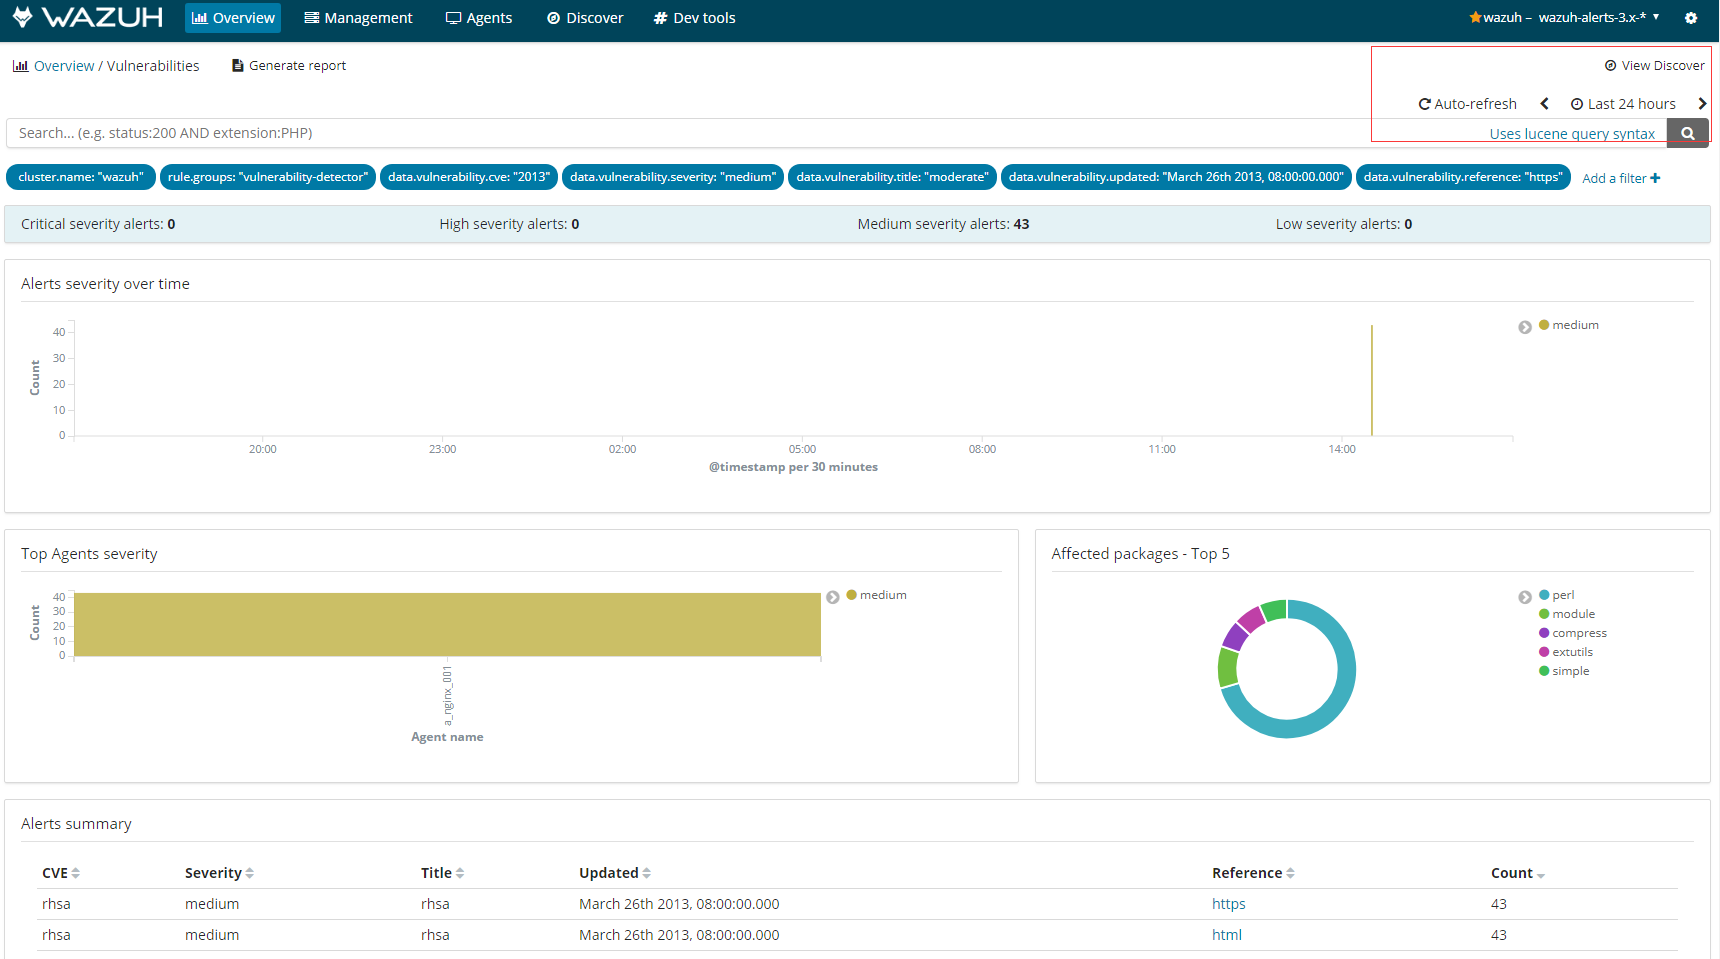Click the Auto-refresh circular arrow icon
Screen dimensions: 1720x959
tap(1424, 103)
